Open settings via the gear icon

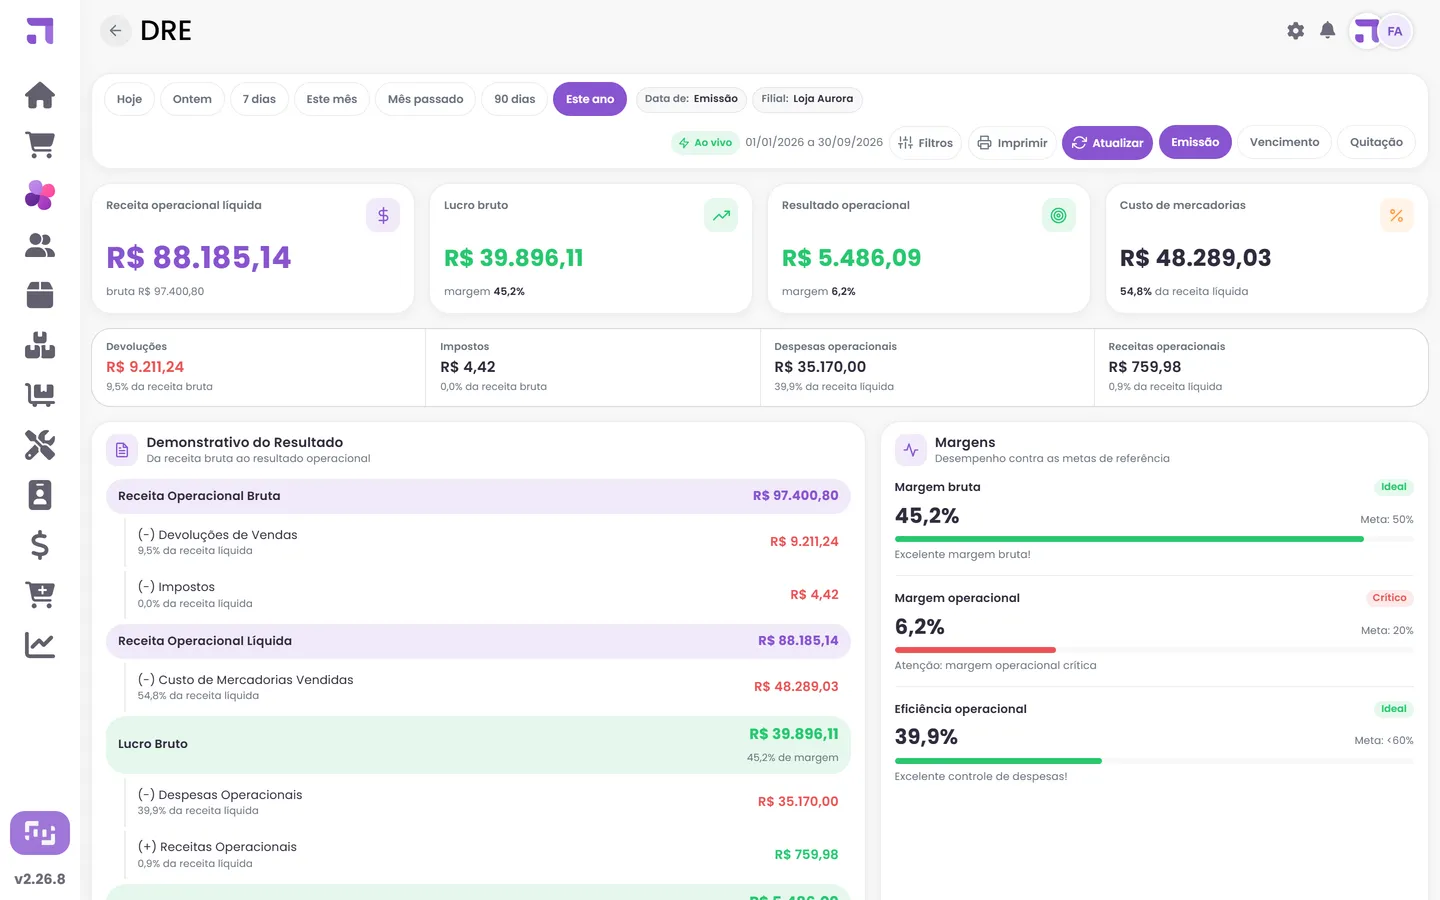(x=1296, y=31)
